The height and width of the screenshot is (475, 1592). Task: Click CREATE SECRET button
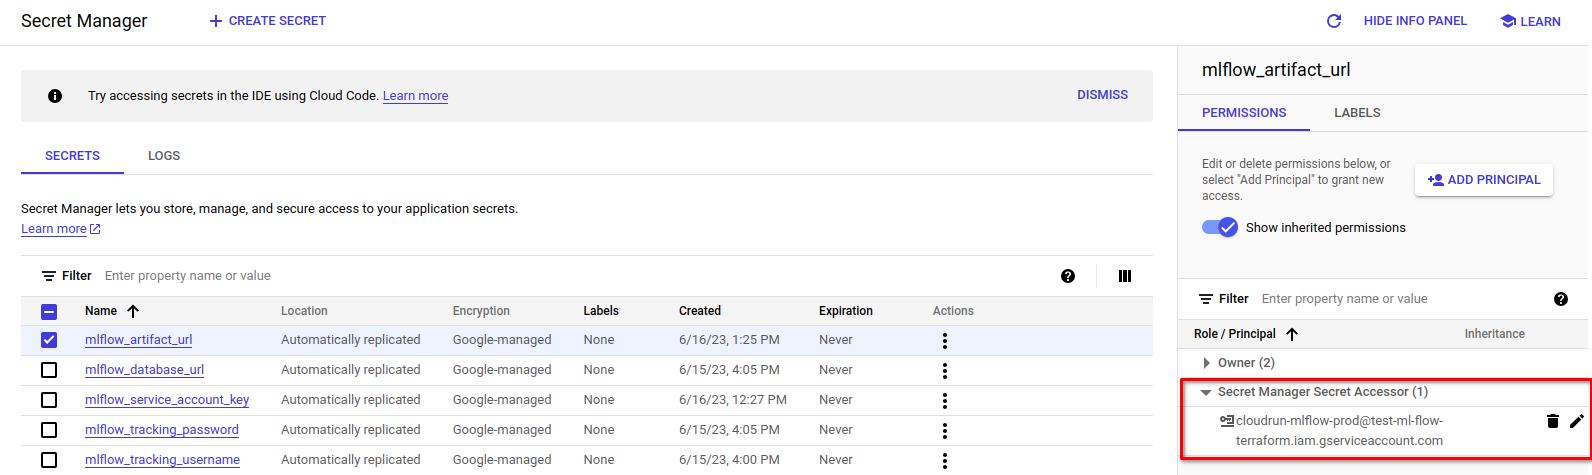[267, 21]
